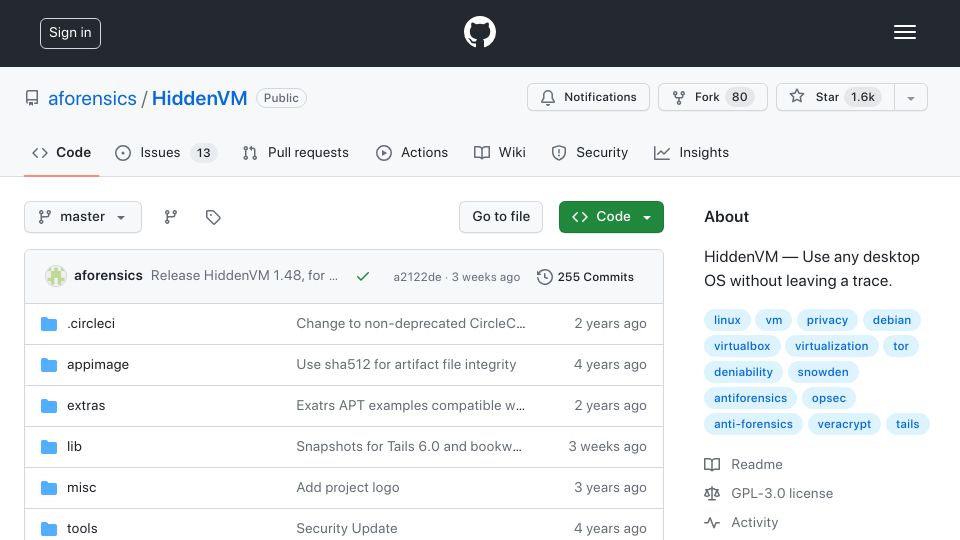Image resolution: width=960 pixels, height=540 pixels.
Task: Click the GitHub Octocat logo
Action: 480,32
